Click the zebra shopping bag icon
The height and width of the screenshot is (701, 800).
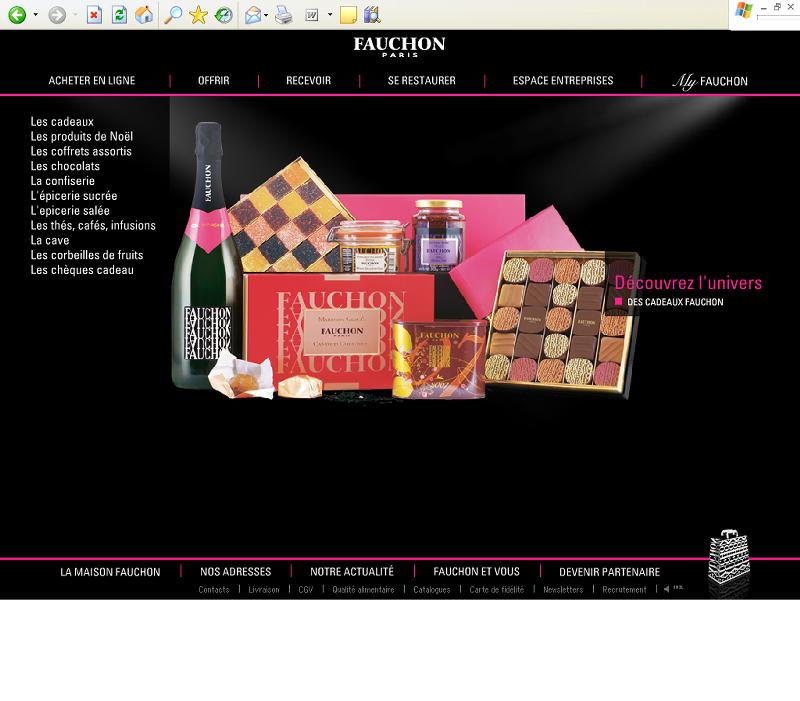pos(729,559)
